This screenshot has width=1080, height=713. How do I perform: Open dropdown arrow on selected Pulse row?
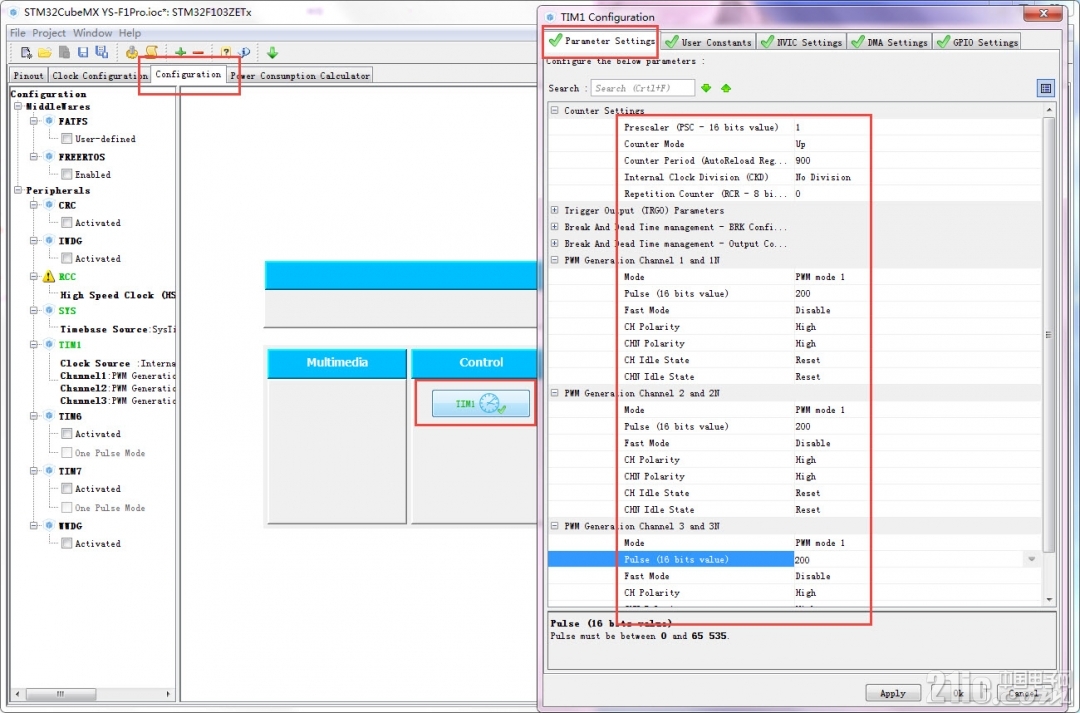1032,559
